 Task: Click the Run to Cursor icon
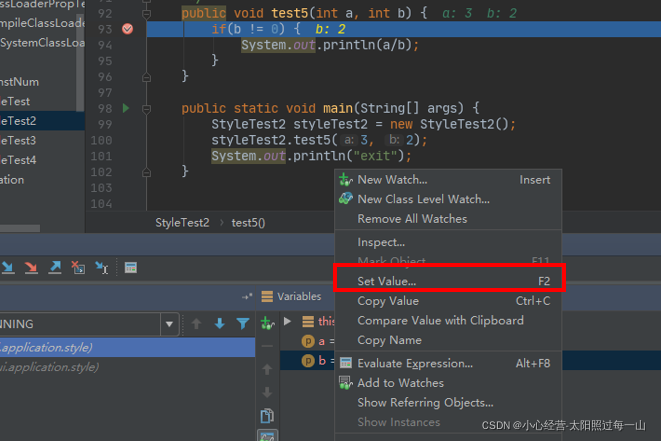pyautogui.click(x=102, y=267)
